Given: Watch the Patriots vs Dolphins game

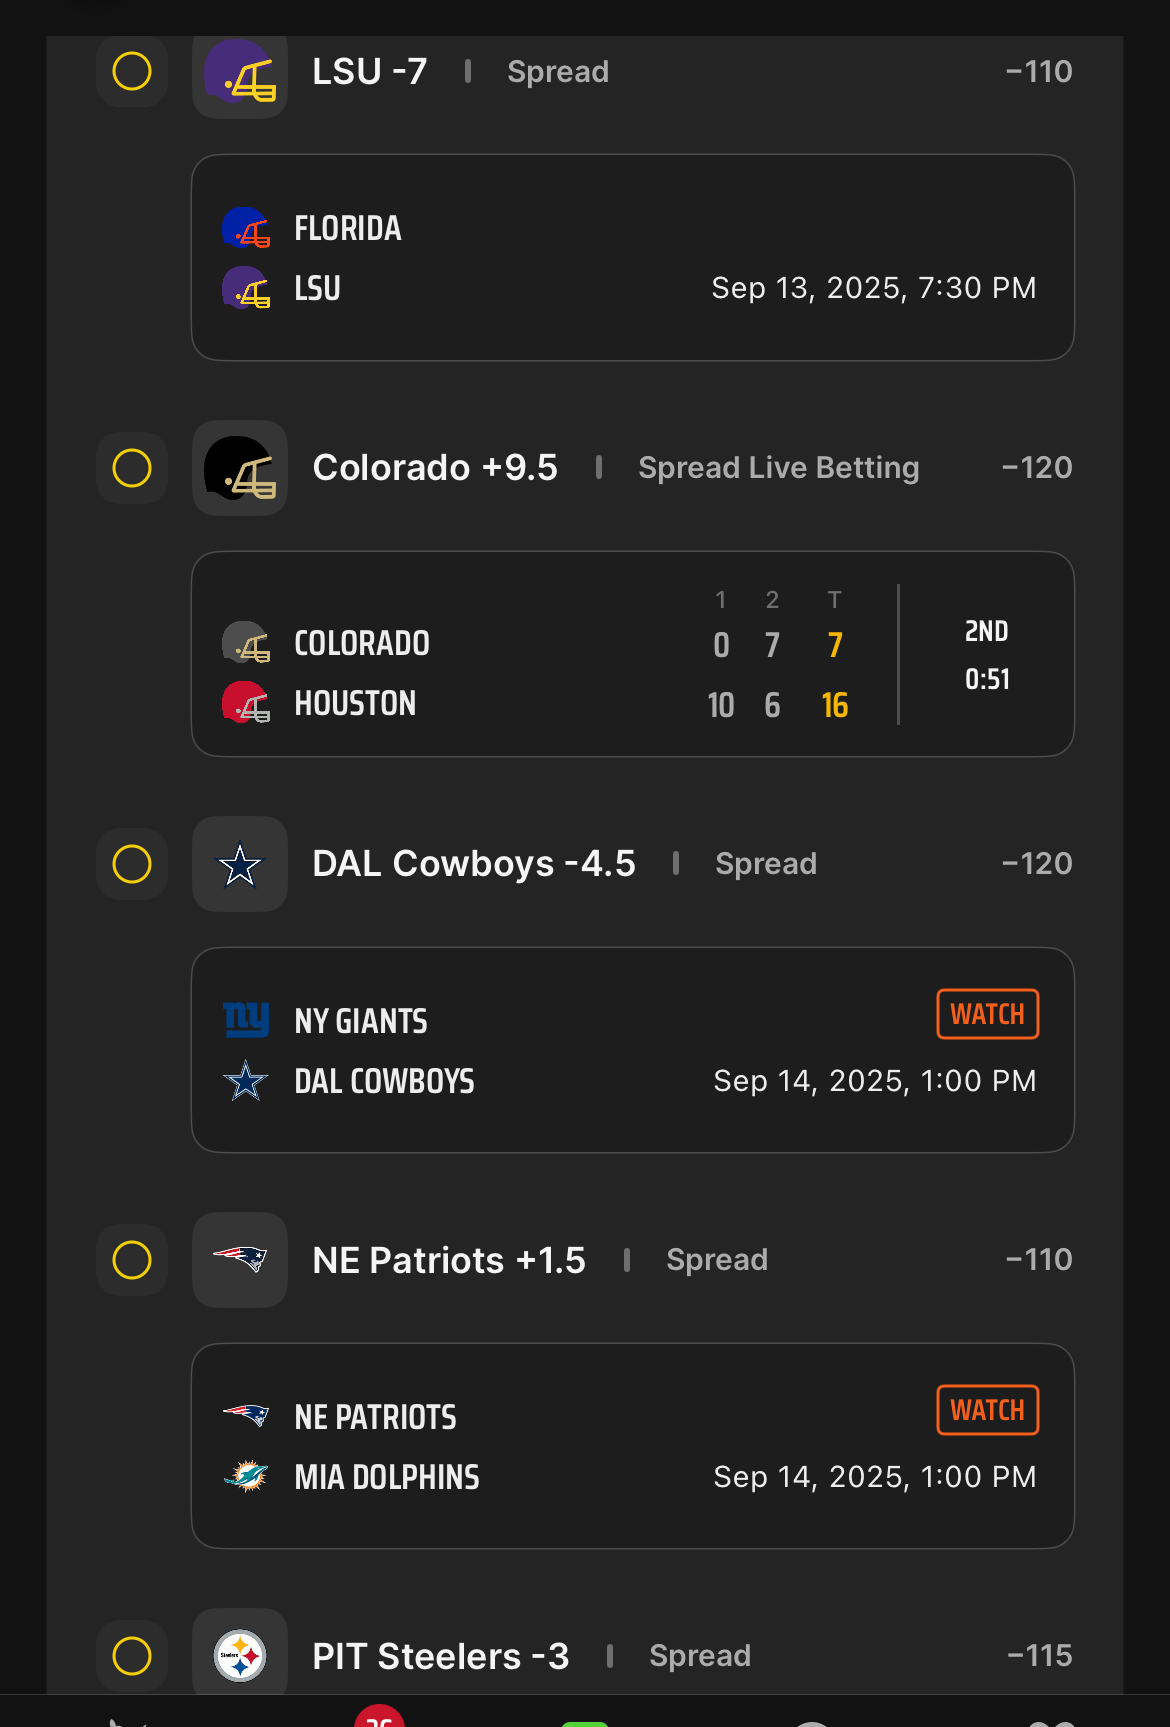Looking at the screenshot, I should [x=988, y=1410].
